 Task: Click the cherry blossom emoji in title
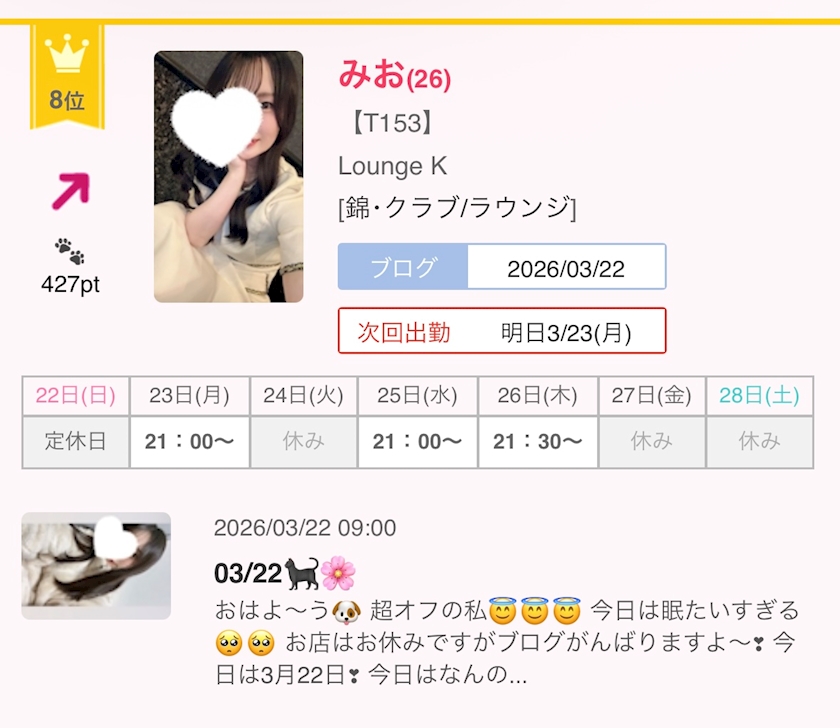click(x=338, y=573)
